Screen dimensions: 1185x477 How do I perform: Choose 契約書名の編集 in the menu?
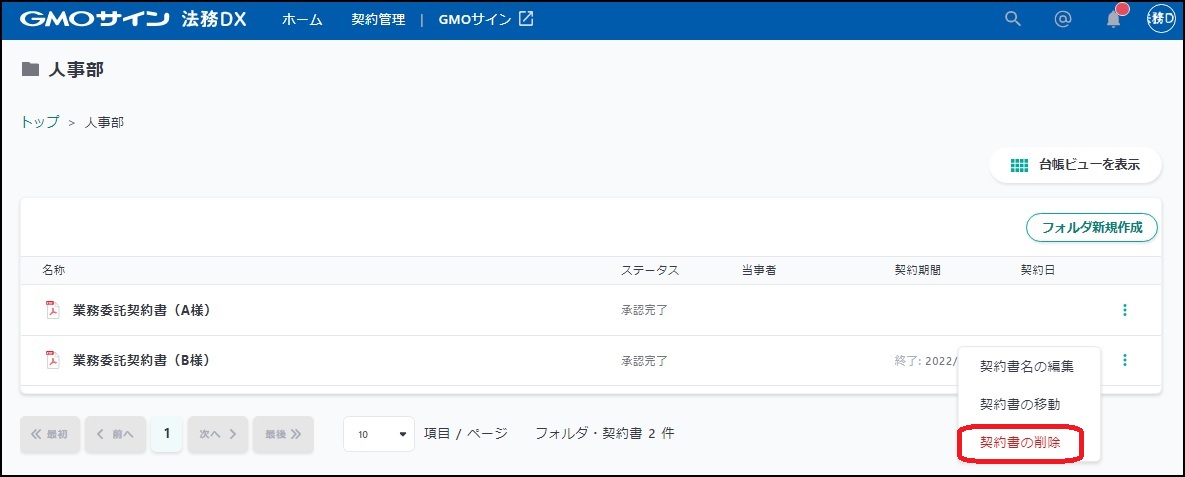click(1026, 367)
